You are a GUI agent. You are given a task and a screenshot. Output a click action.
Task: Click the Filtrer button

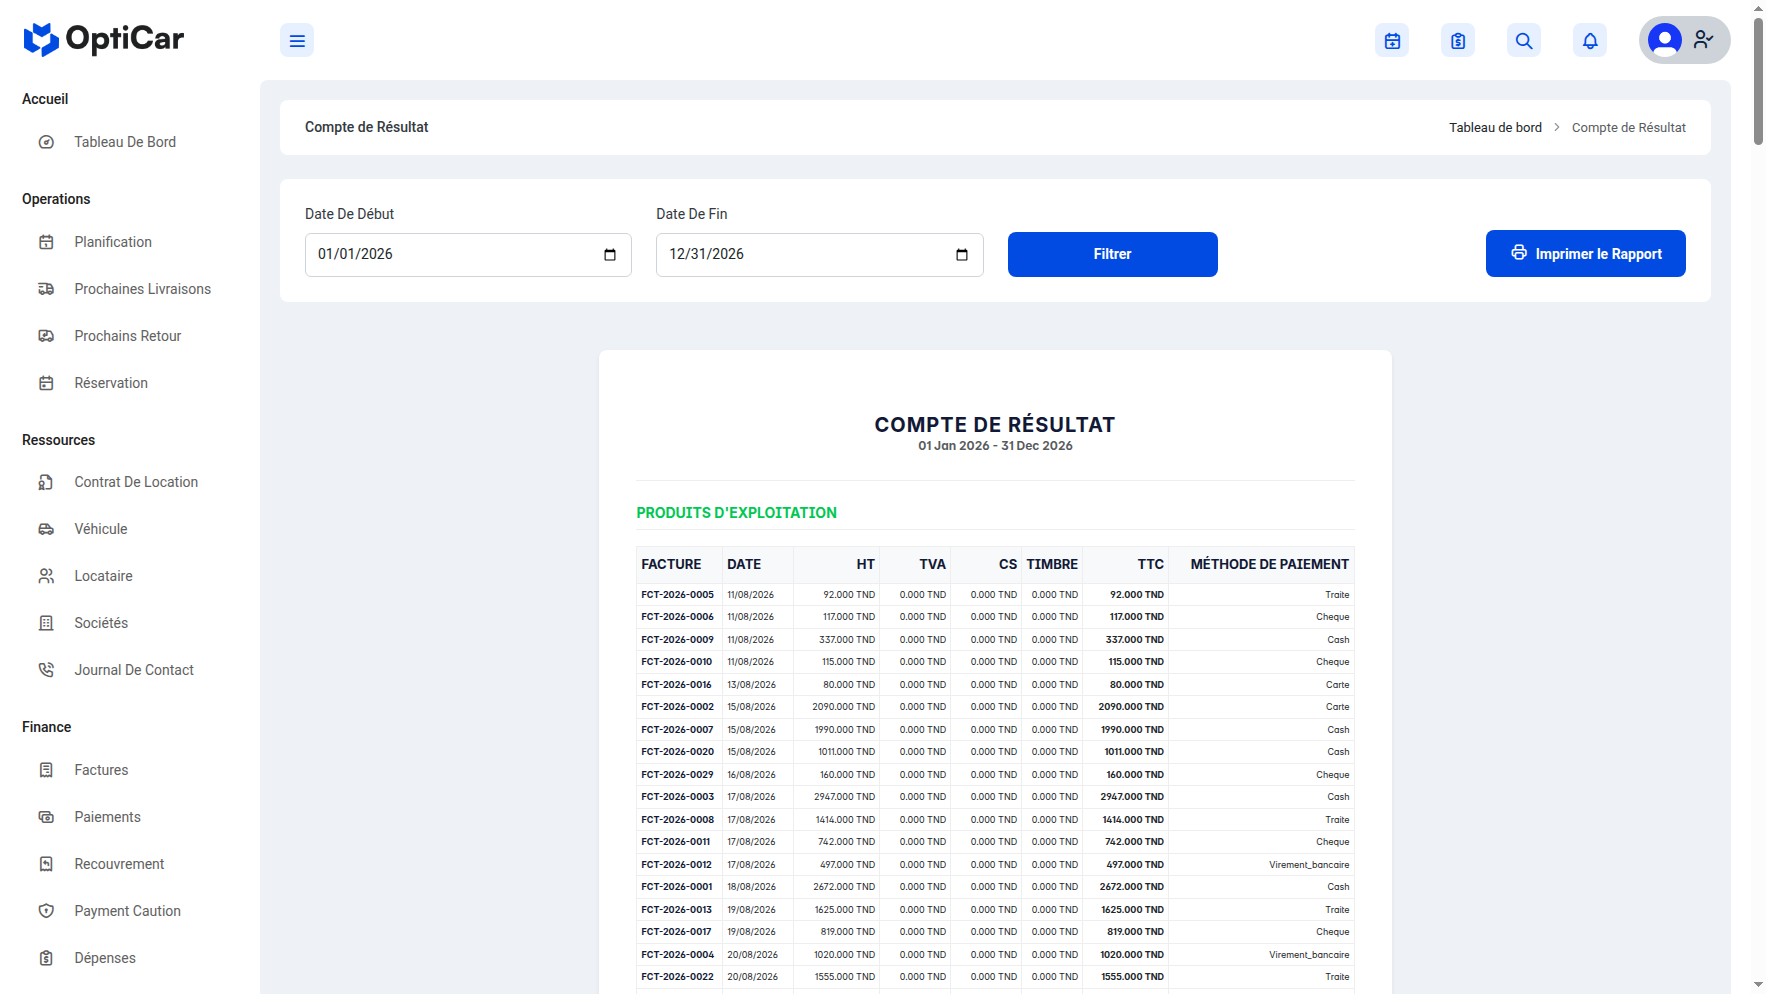pos(1113,254)
